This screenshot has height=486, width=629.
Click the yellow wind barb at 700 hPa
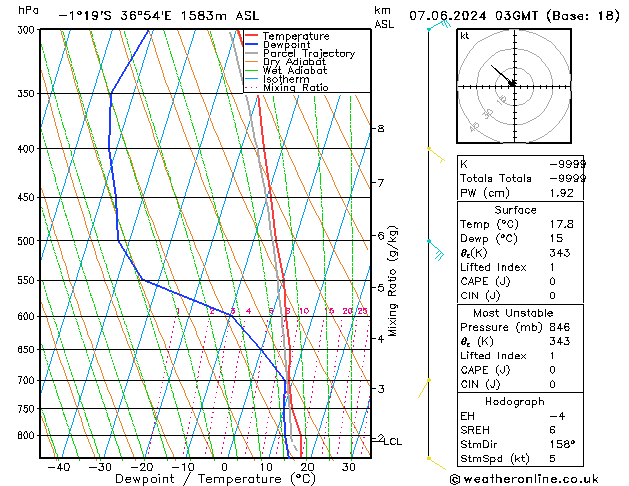(424, 388)
